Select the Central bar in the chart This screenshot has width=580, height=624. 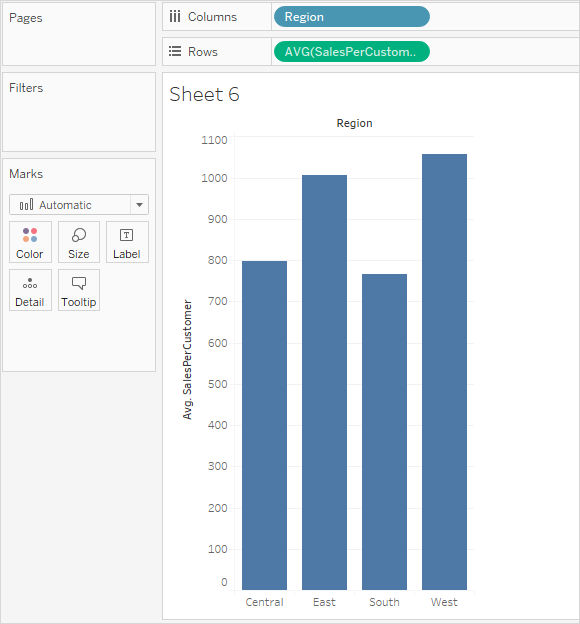click(264, 425)
